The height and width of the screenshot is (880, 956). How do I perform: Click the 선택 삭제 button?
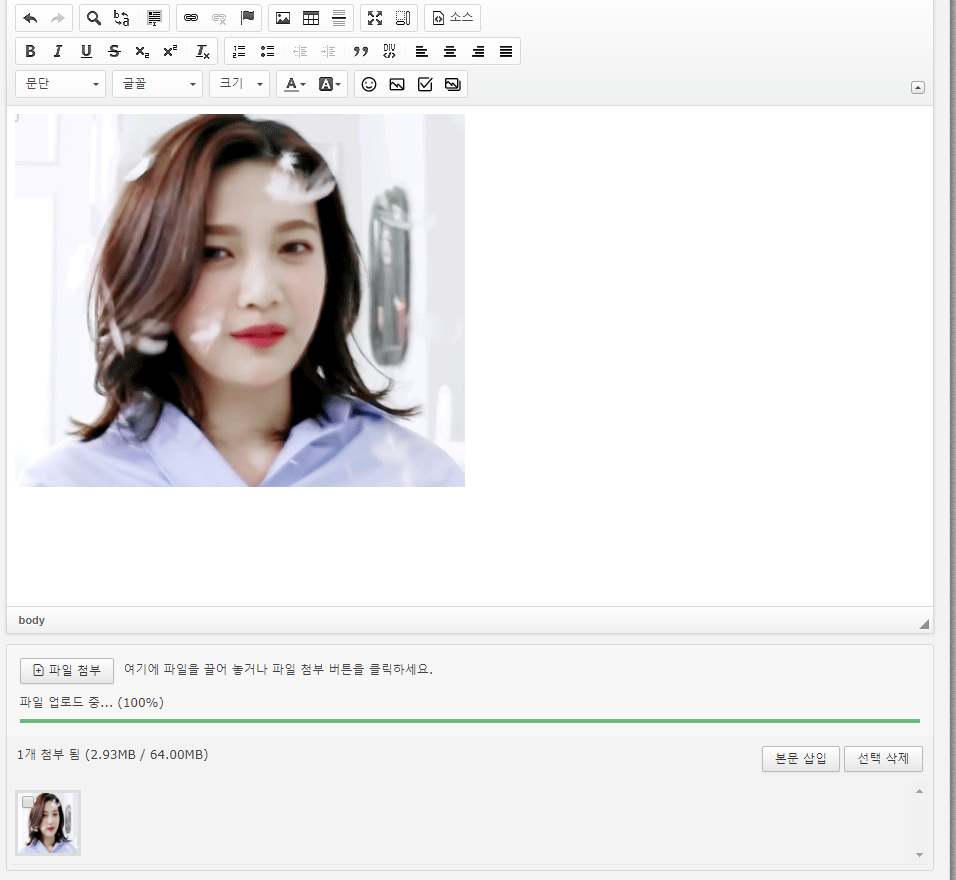[x=883, y=759]
